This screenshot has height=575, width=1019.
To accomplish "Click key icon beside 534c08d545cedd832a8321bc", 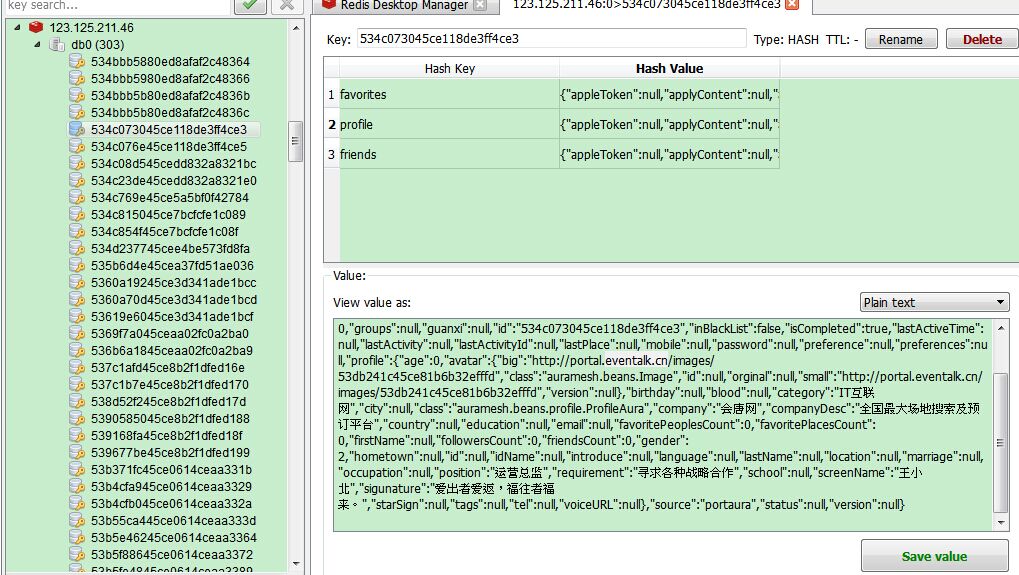I will click(x=77, y=164).
